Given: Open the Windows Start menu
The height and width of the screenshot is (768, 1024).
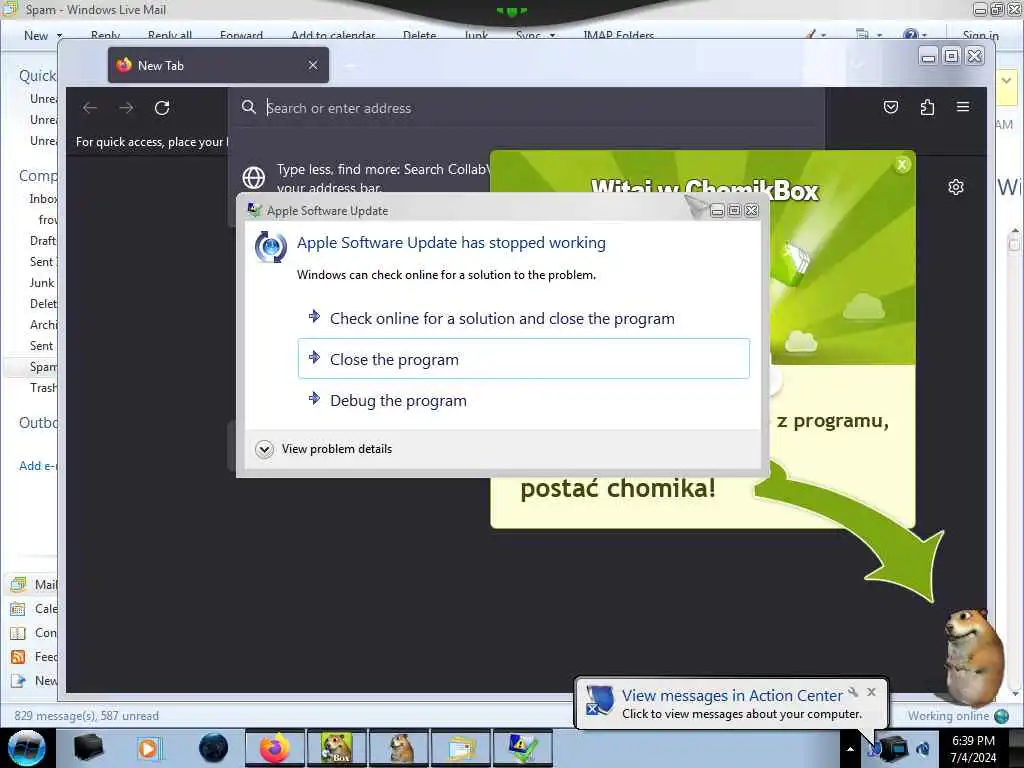Looking at the screenshot, I should coord(27,748).
